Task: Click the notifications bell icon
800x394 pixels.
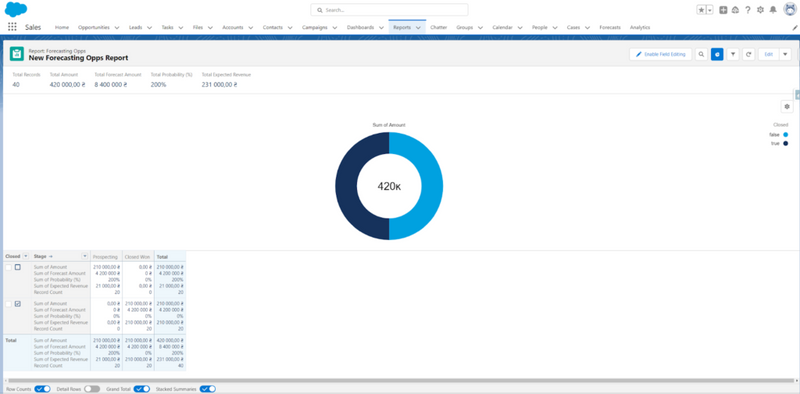Action: (773, 10)
